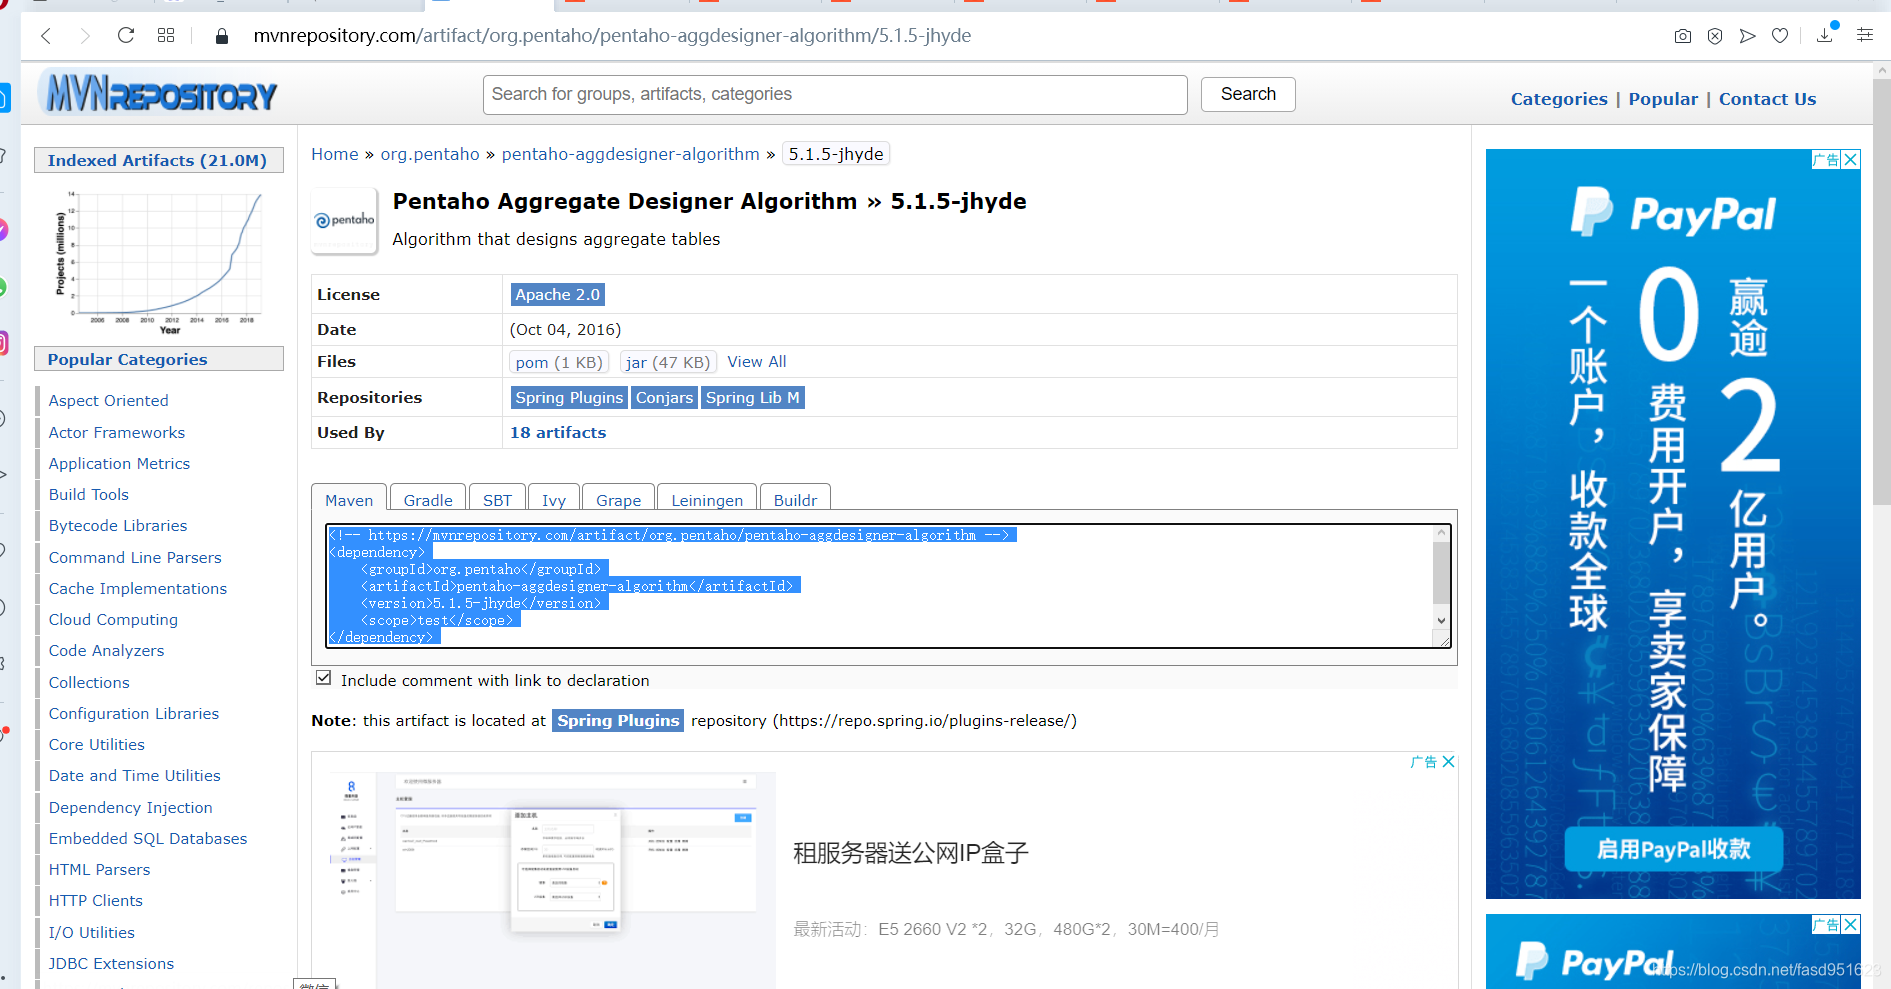1891x989 pixels.
Task: Open the downloads icon with blue dot
Action: [1824, 35]
